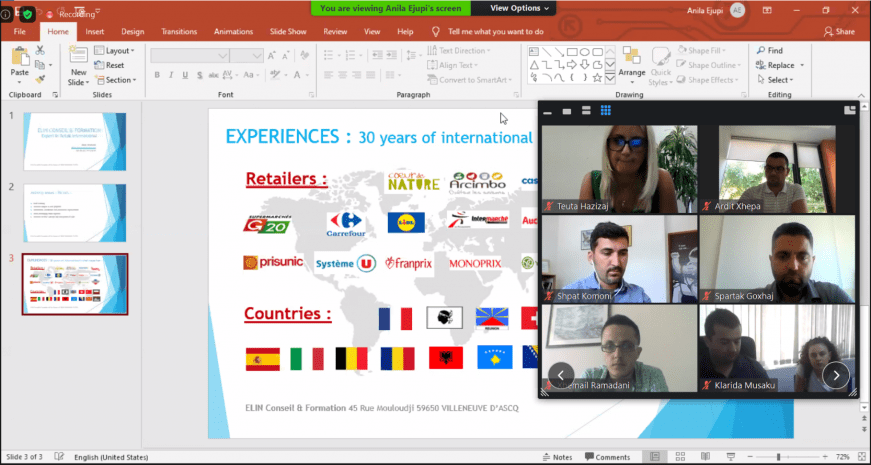Show next participants with right arrow
Screen dimensions: 871x465
(x=835, y=376)
